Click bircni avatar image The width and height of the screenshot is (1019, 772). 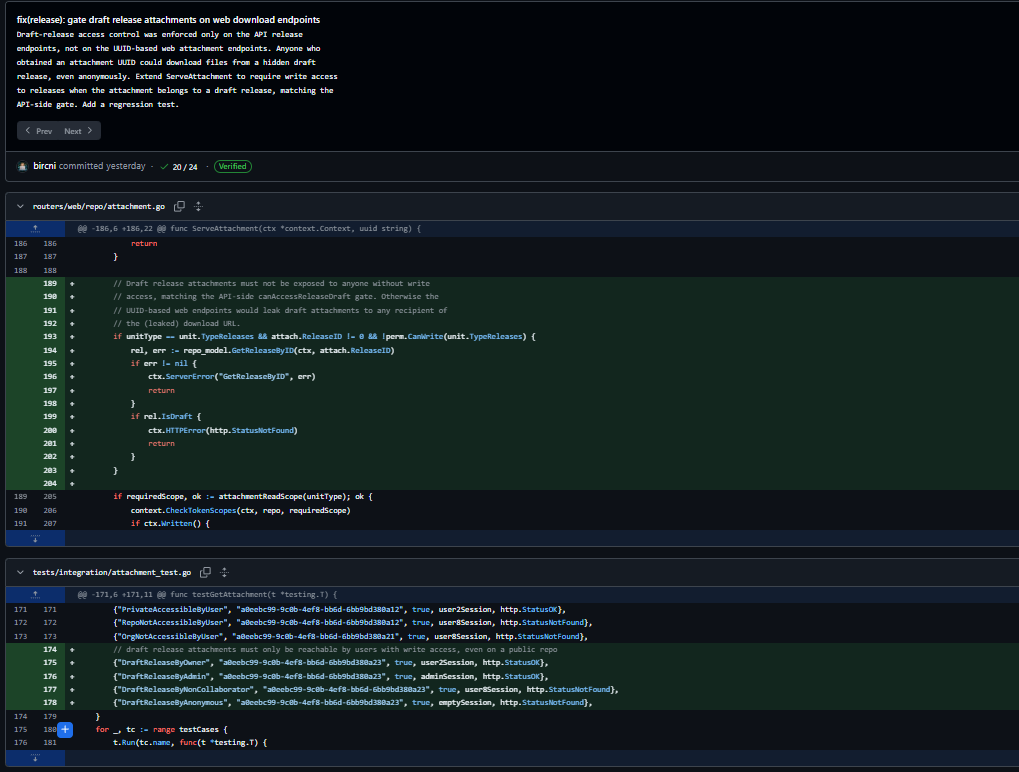[x=23, y=166]
